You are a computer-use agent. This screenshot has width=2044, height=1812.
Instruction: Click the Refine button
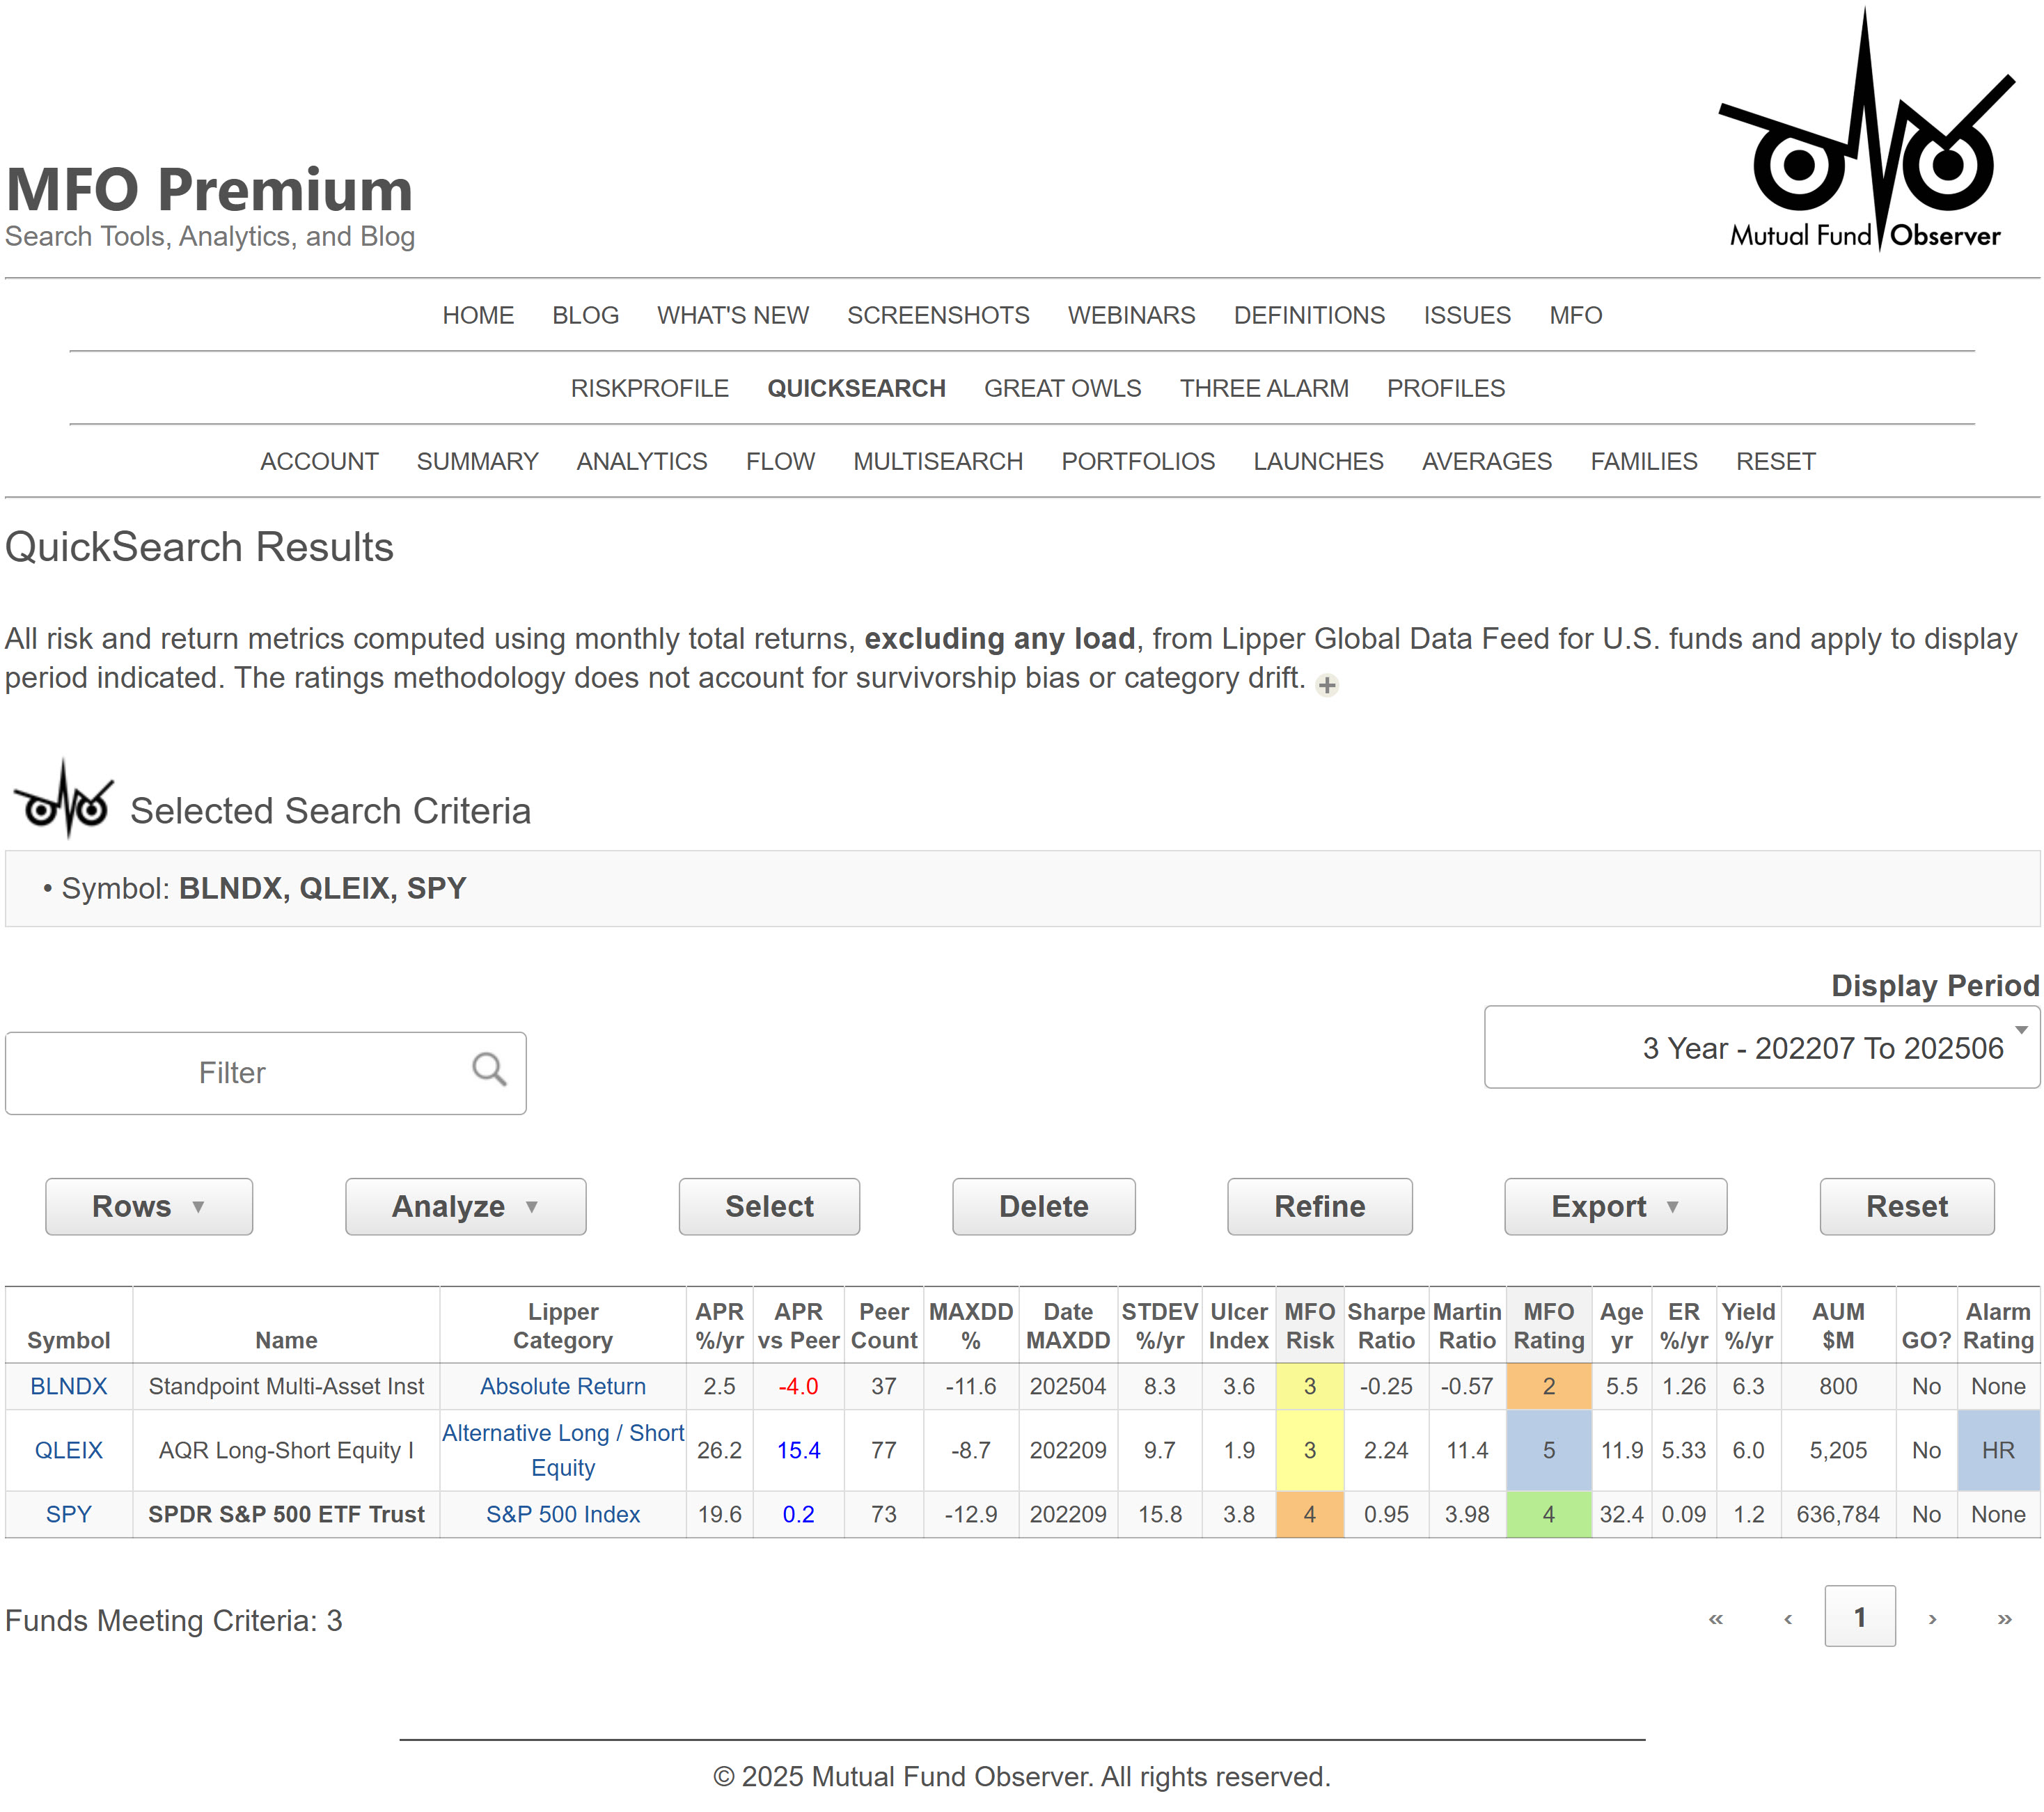(1319, 1206)
